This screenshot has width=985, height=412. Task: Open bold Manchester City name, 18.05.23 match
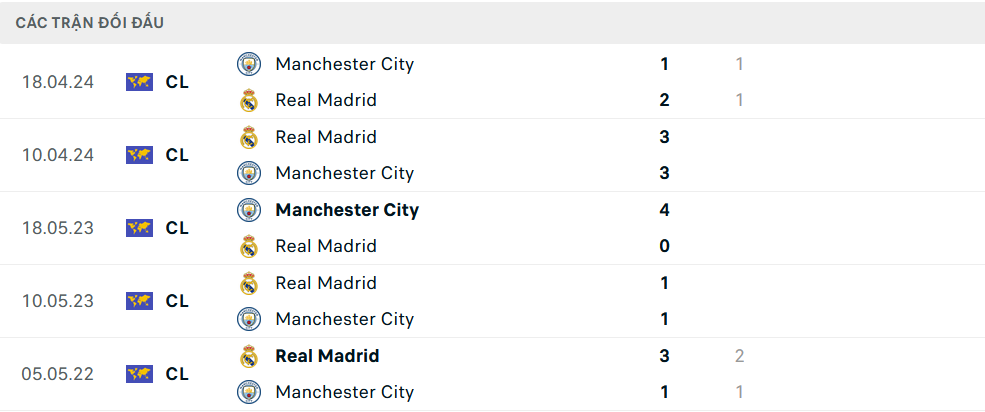347,210
